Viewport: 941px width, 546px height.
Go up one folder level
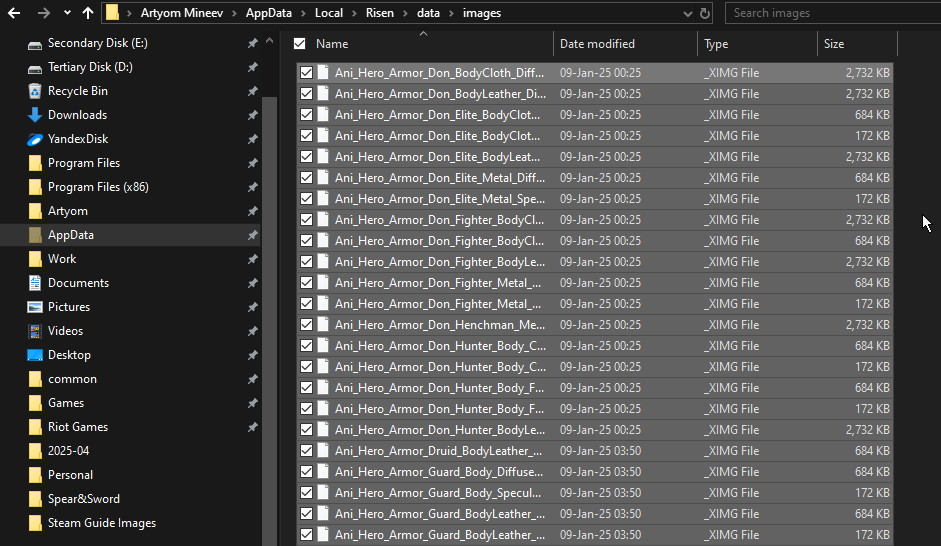[x=88, y=13]
